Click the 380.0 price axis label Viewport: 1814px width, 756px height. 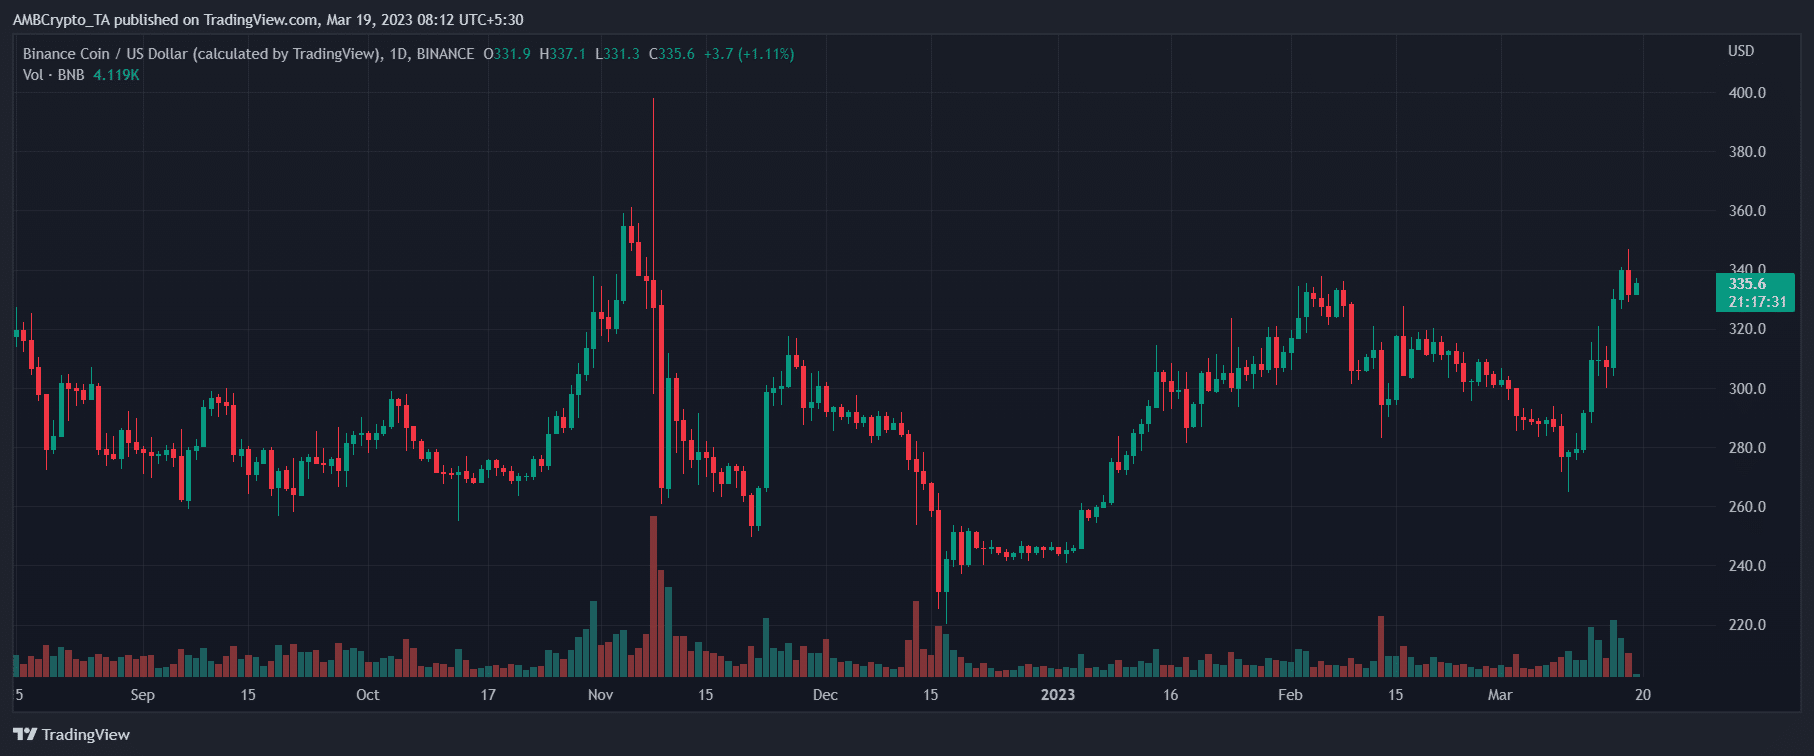[1747, 152]
